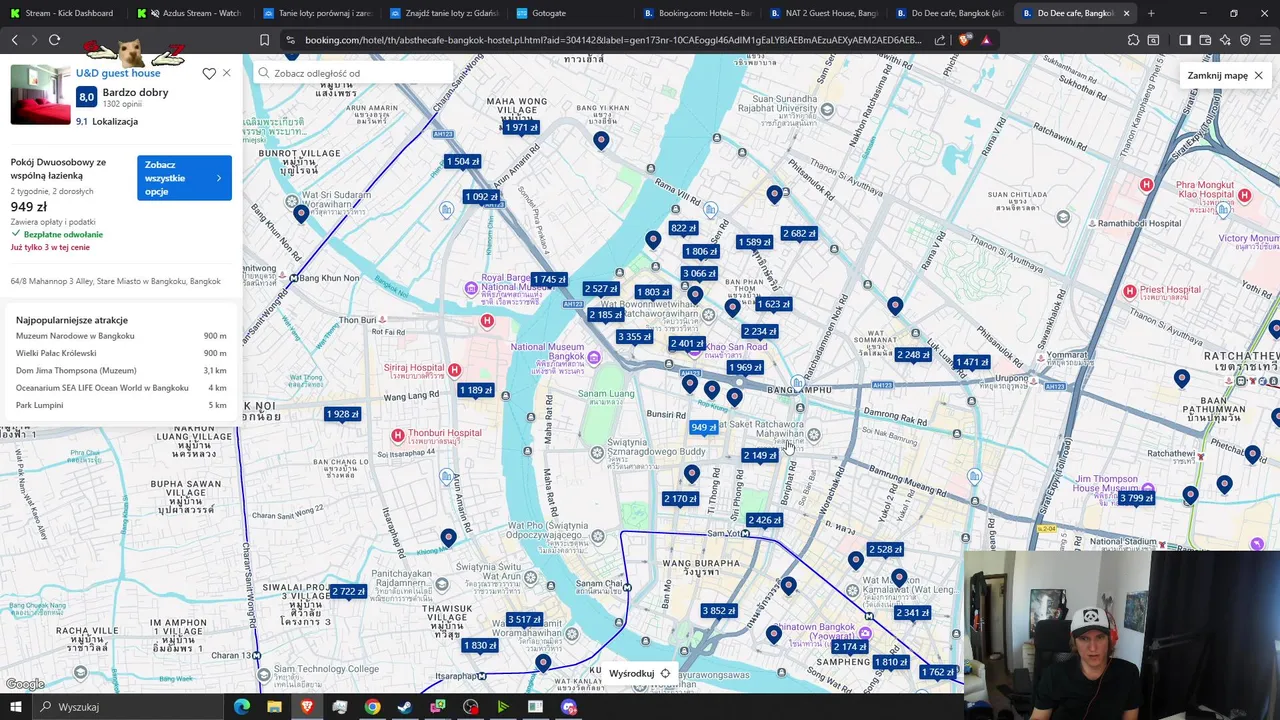Viewport: 1280px width, 720px height.
Task: Open browser extensions puzzle icon
Action: point(1133,40)
